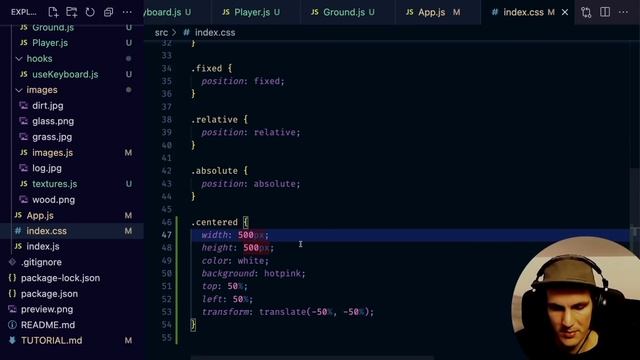The width and height of the screenshot is (640, 360).
Task: Click the src breadcrumb segment
Action: click(161, 33)
